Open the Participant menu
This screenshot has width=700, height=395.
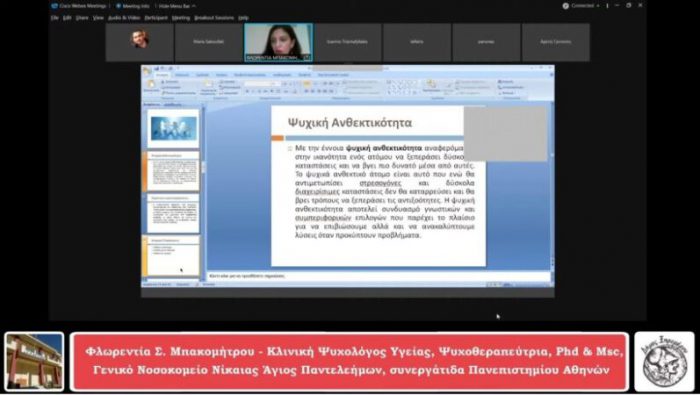[x=156, y=18]
